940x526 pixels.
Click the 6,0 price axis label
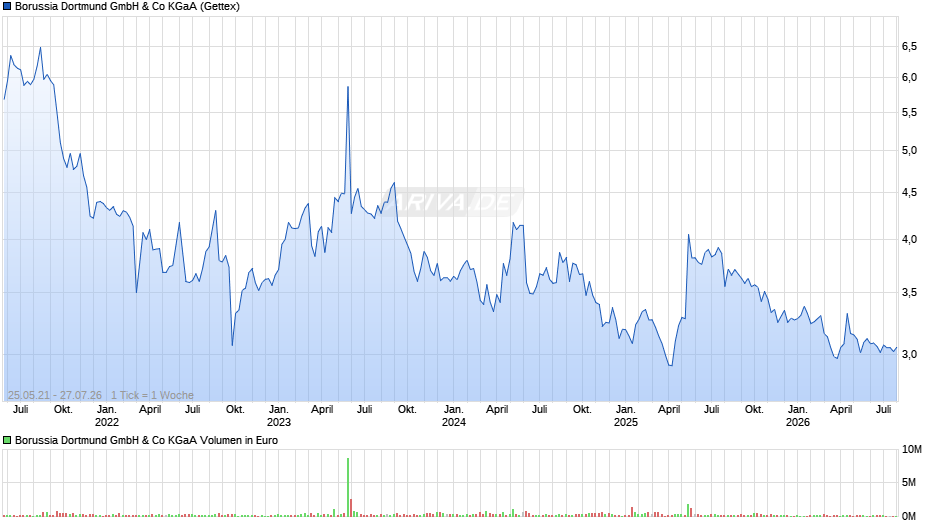click(x=909, y=77)
